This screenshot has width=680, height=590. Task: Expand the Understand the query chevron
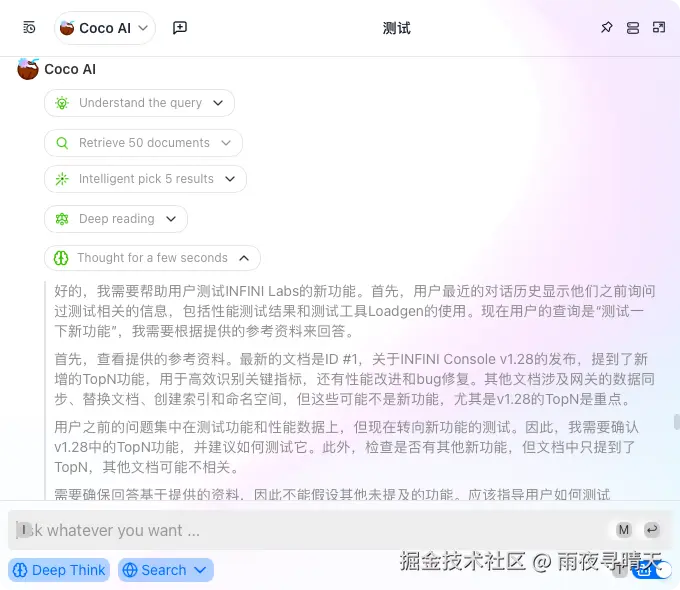point(218,103)
